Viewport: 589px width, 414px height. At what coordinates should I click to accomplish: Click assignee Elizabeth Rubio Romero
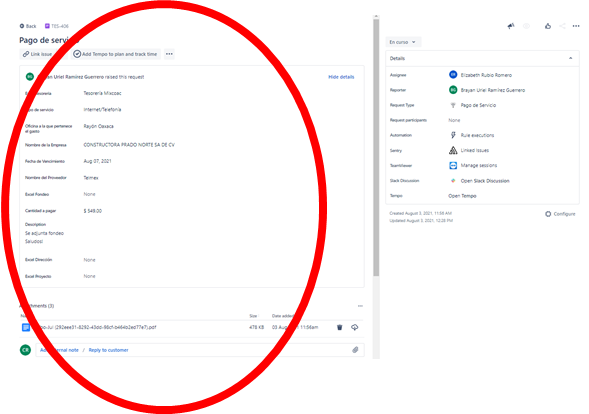pos(486,75)
